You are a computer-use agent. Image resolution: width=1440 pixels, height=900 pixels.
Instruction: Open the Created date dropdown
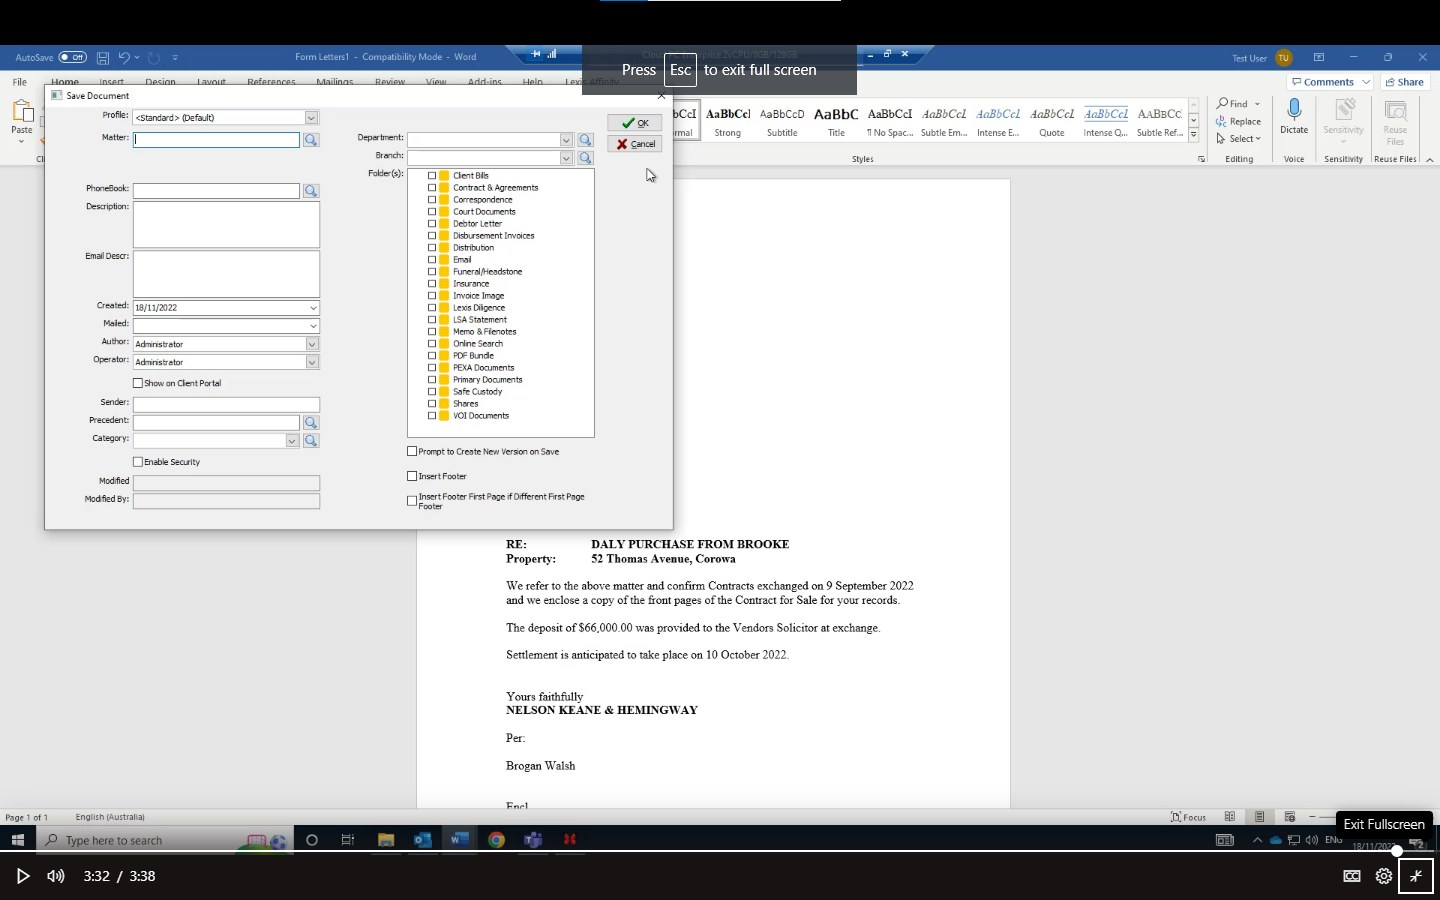[312, 308]
